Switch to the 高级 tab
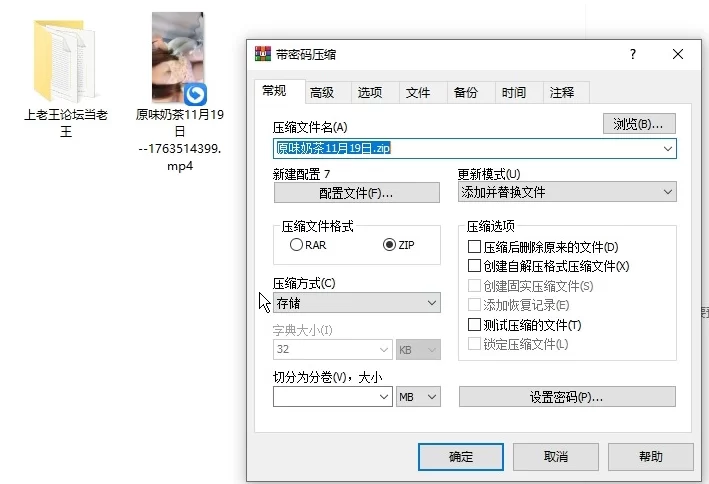Viewport: 709px width, 484px height. [x=328, y=93]
